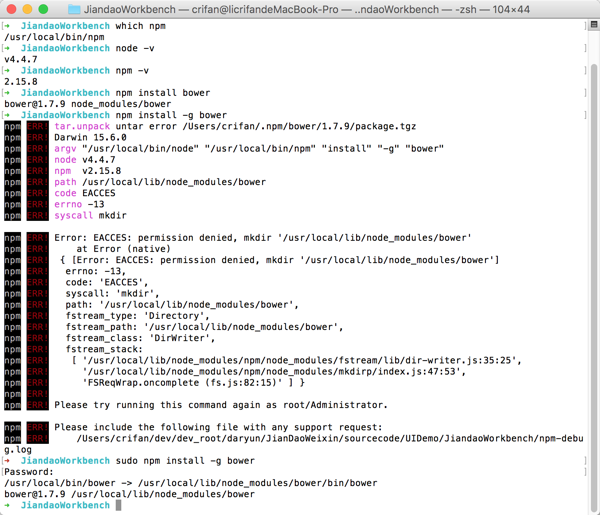Click the 'fstream_stack:' line

(x=104, y=349)
